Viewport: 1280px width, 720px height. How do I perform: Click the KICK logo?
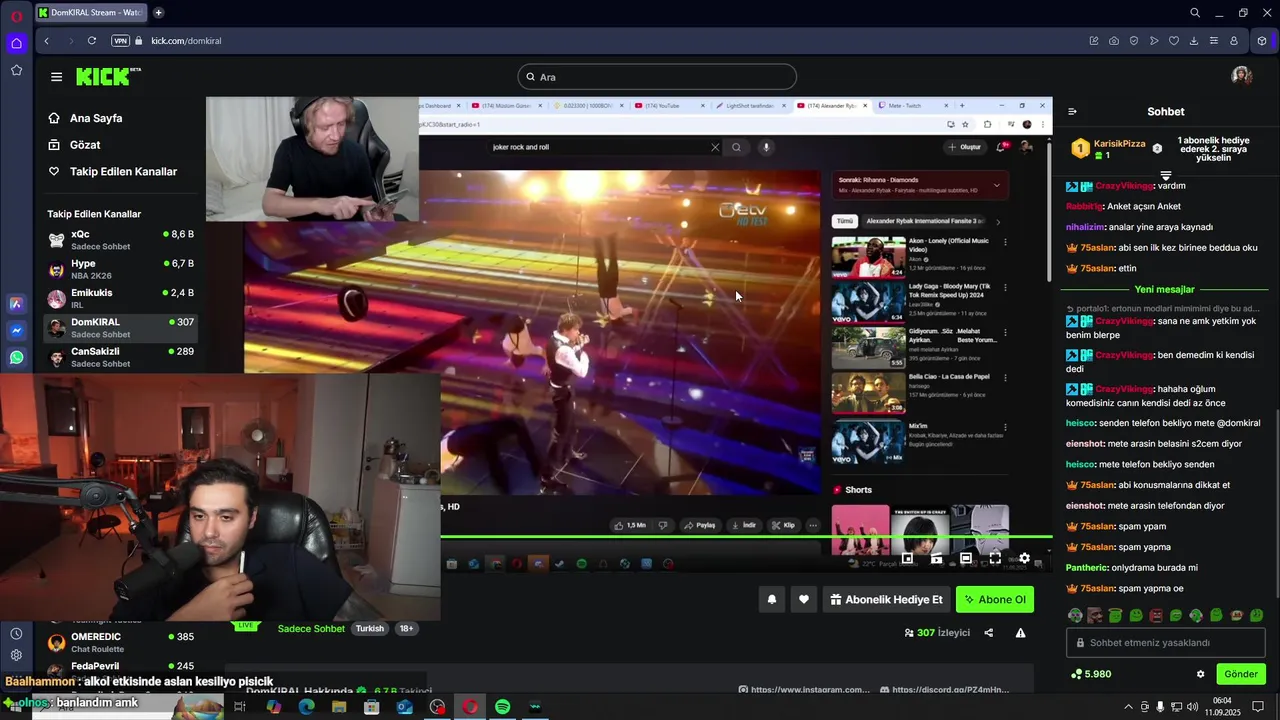[108, 77]
